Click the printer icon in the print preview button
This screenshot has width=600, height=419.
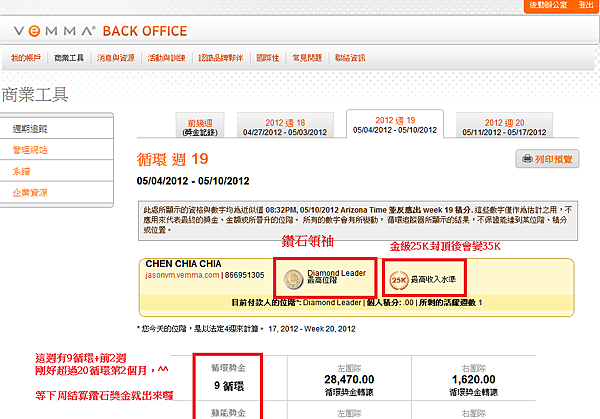[x=527, y=158]
